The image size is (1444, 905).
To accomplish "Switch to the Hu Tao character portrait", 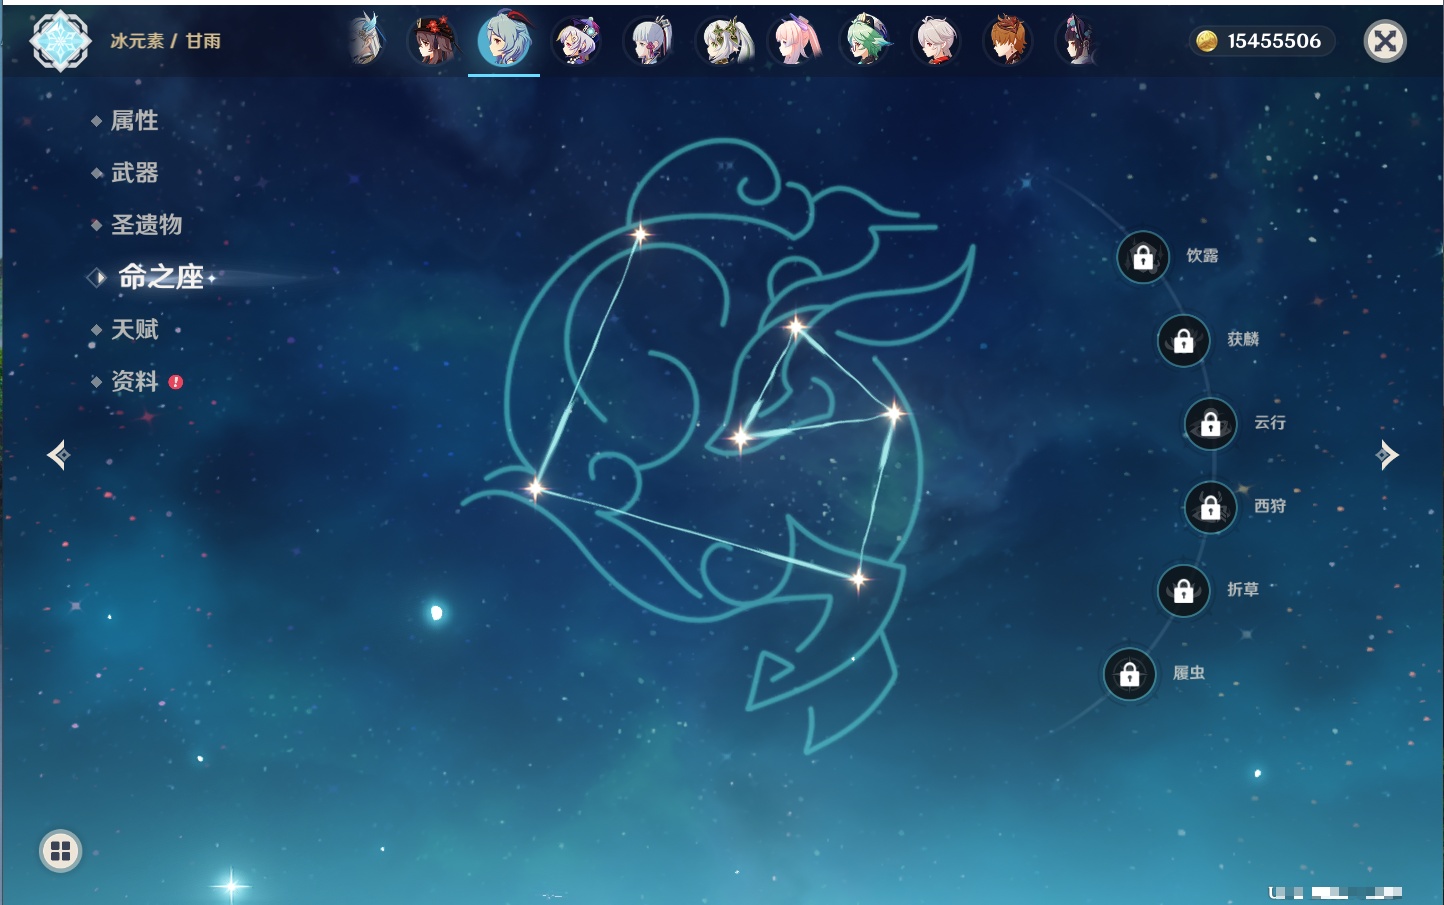I will 433,41.
